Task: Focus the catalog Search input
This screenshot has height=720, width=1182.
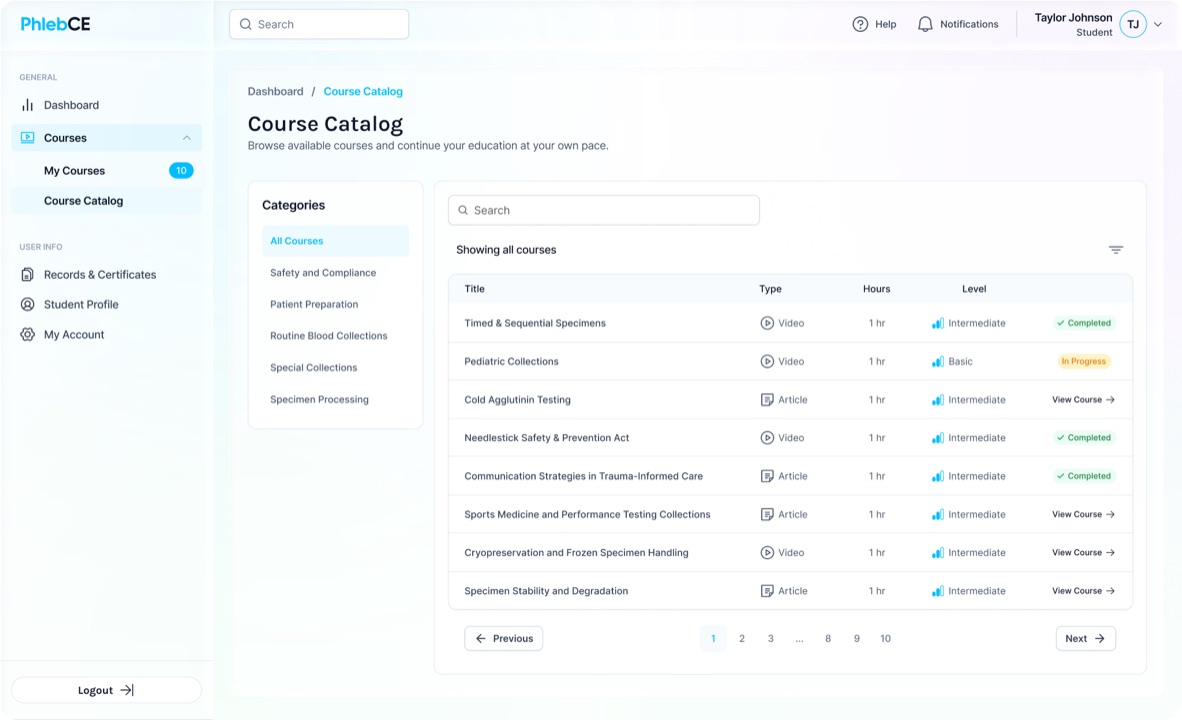Action: pyautogui.click(x=604, y=210)
